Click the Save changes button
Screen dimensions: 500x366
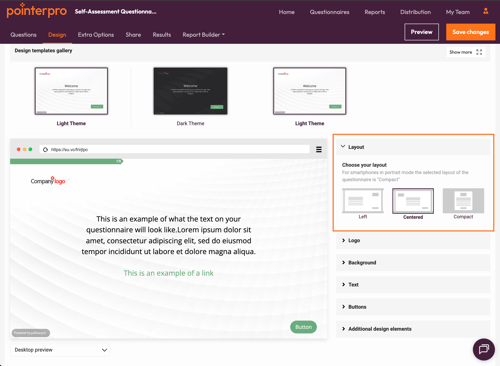[471, 32]
